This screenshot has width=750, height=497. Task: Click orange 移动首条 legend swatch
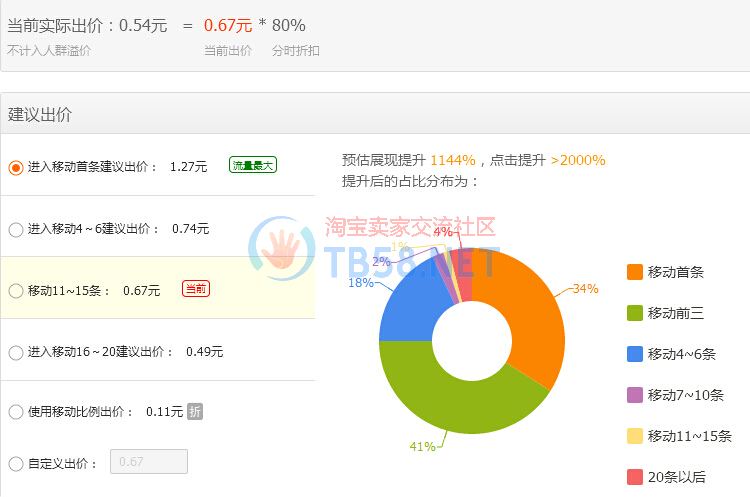click(x=634, y=272)
